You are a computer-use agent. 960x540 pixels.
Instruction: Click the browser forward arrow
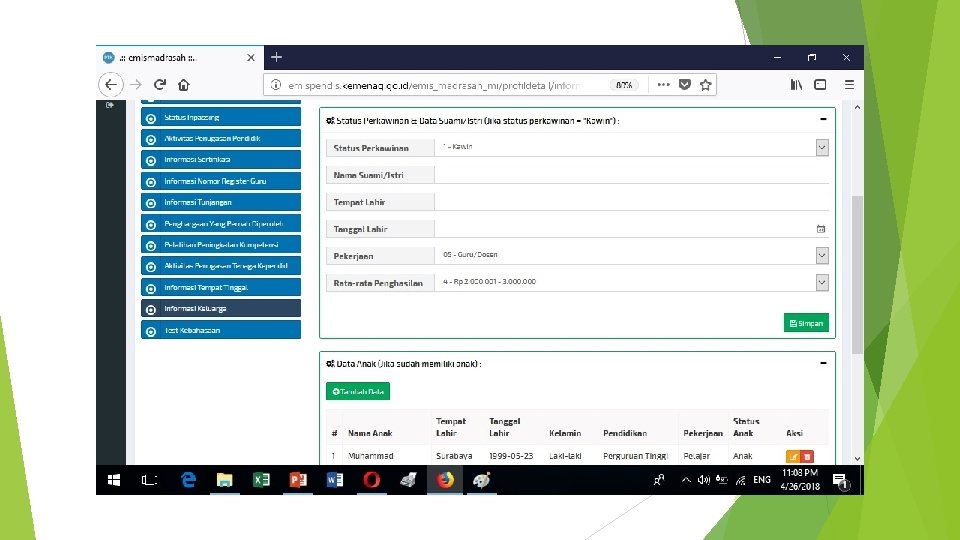[x=136, y=85]
